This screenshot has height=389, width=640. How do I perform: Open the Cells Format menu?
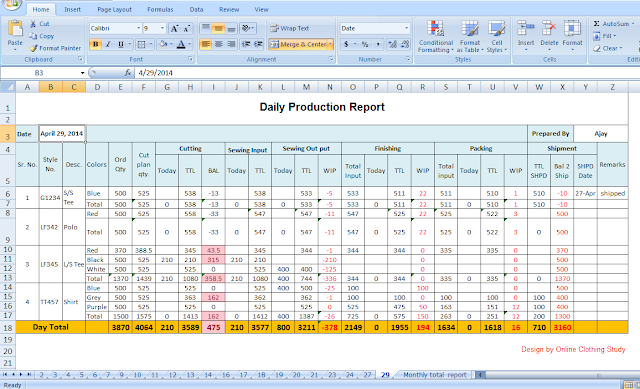572,36
